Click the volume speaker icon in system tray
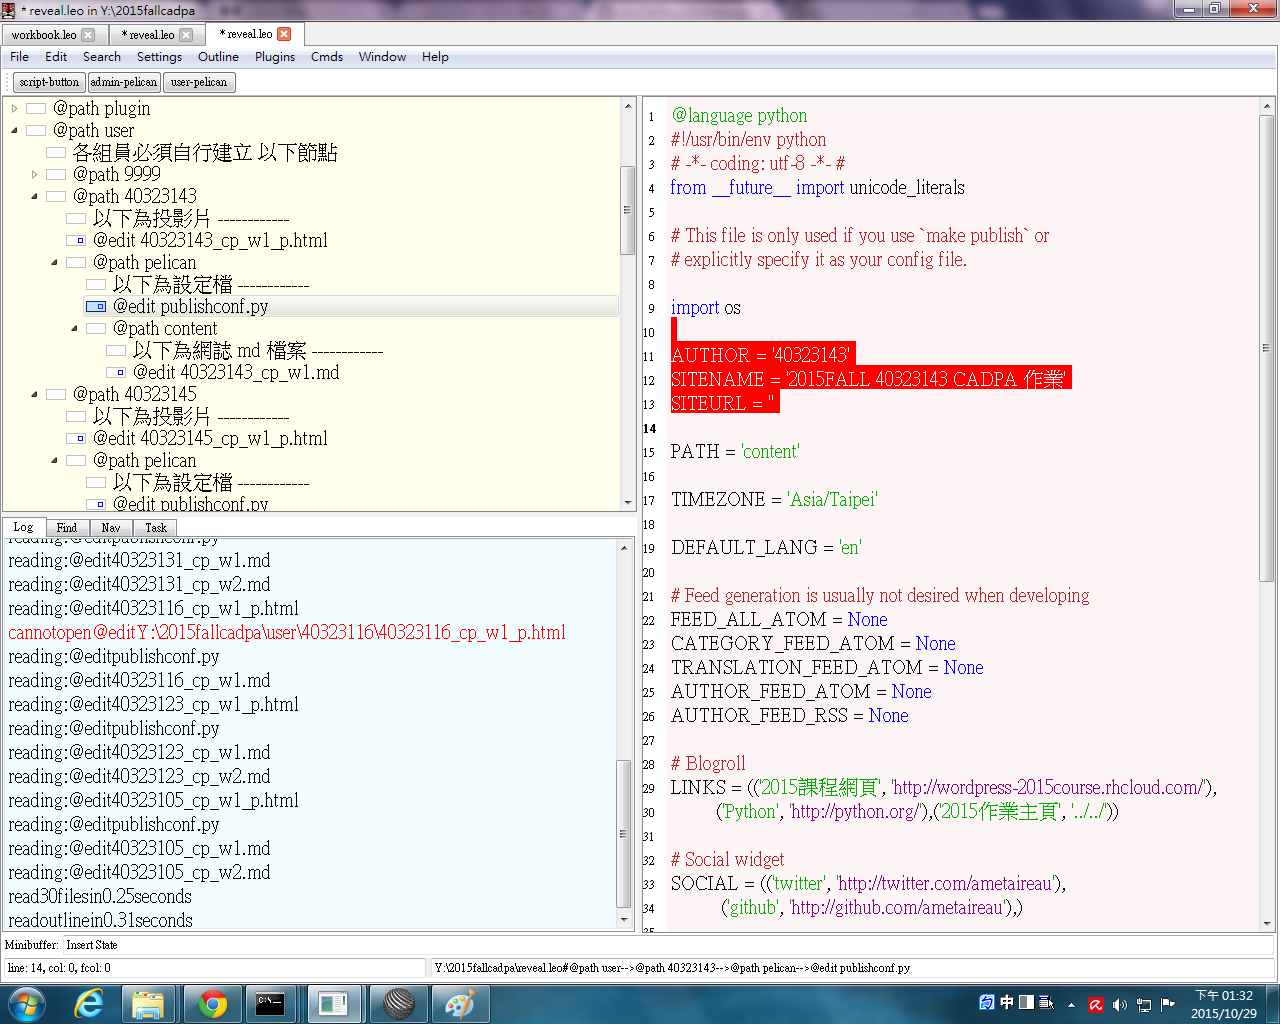The width and height of the screenshot is (1280, 1024). [1119, 1004]
